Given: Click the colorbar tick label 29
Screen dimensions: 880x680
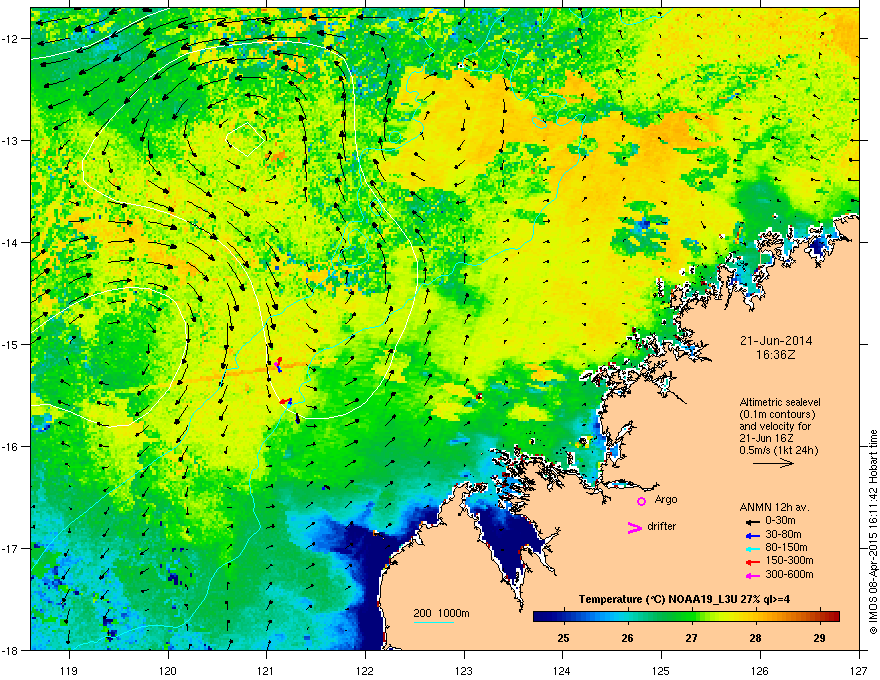Looking at the screenshot, I should [x=819, y=638].
